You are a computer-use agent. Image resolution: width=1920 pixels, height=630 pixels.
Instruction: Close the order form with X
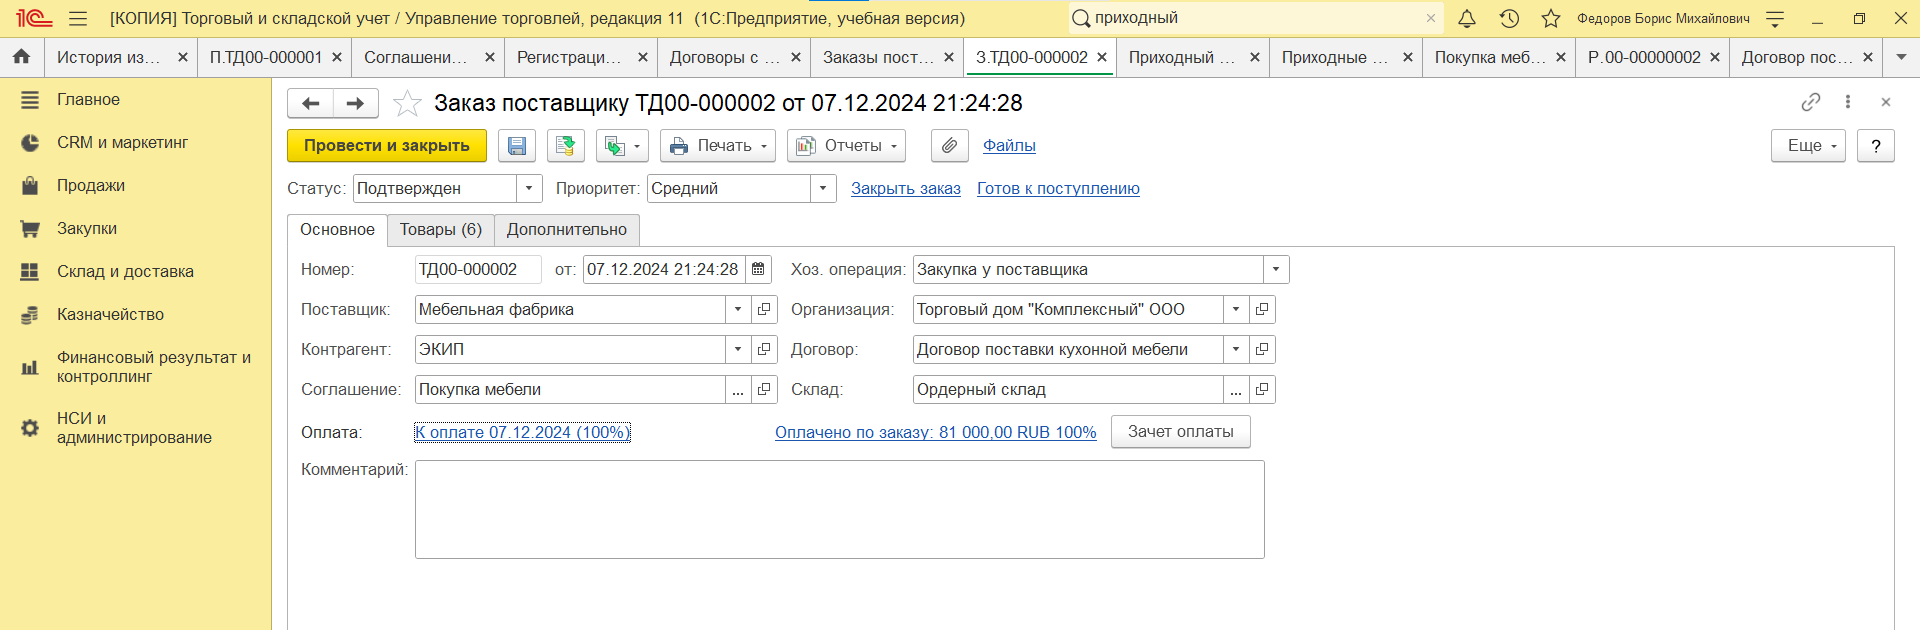point(1886,102)
